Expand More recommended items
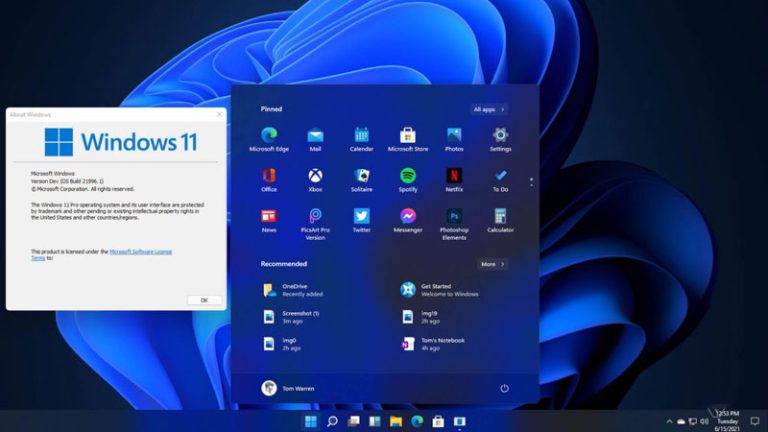Image resolution: width=768 pixels, height=432 pixels. [x=491, y=264]
